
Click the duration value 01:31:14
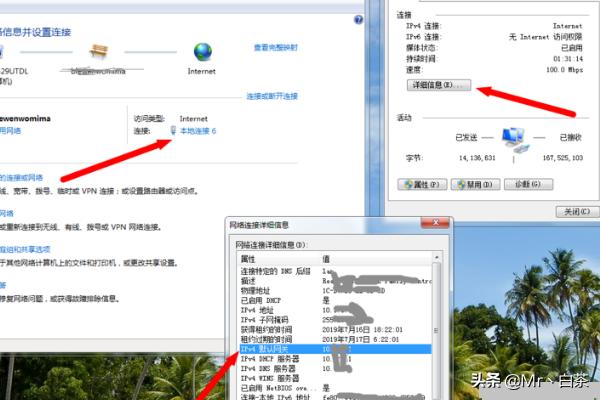[x=568, y=59]
